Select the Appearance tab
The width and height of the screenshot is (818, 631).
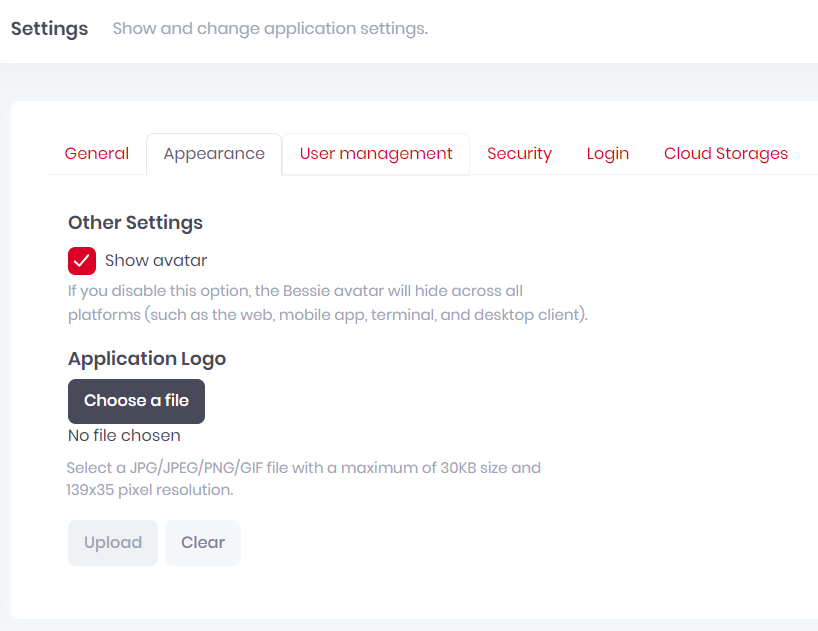click(214, 154)
